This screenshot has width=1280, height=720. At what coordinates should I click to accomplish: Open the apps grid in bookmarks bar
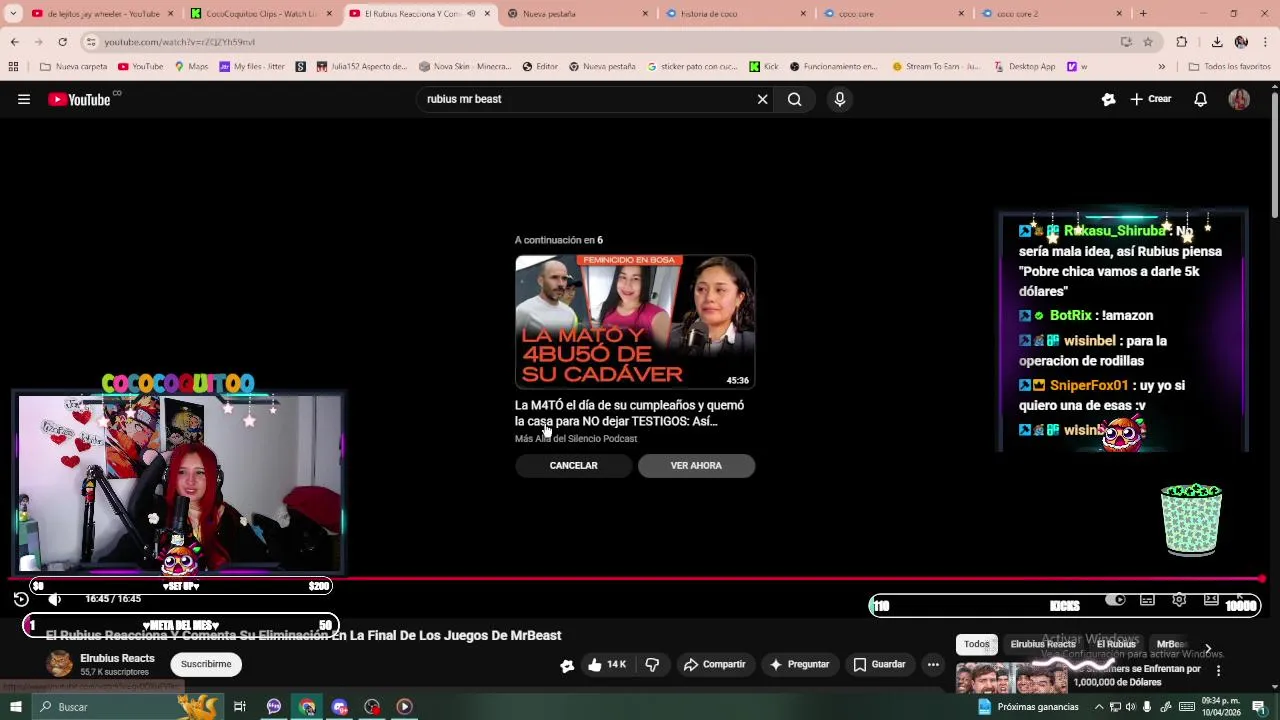[x=13, y=67]
